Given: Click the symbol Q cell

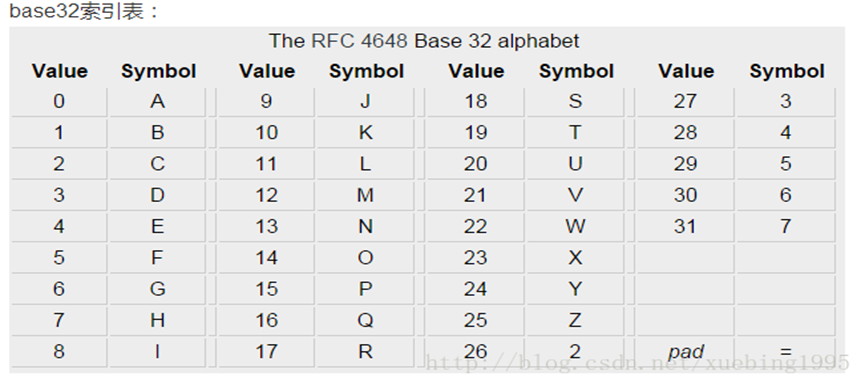Looking at the screenshot, I should [366, 320].
